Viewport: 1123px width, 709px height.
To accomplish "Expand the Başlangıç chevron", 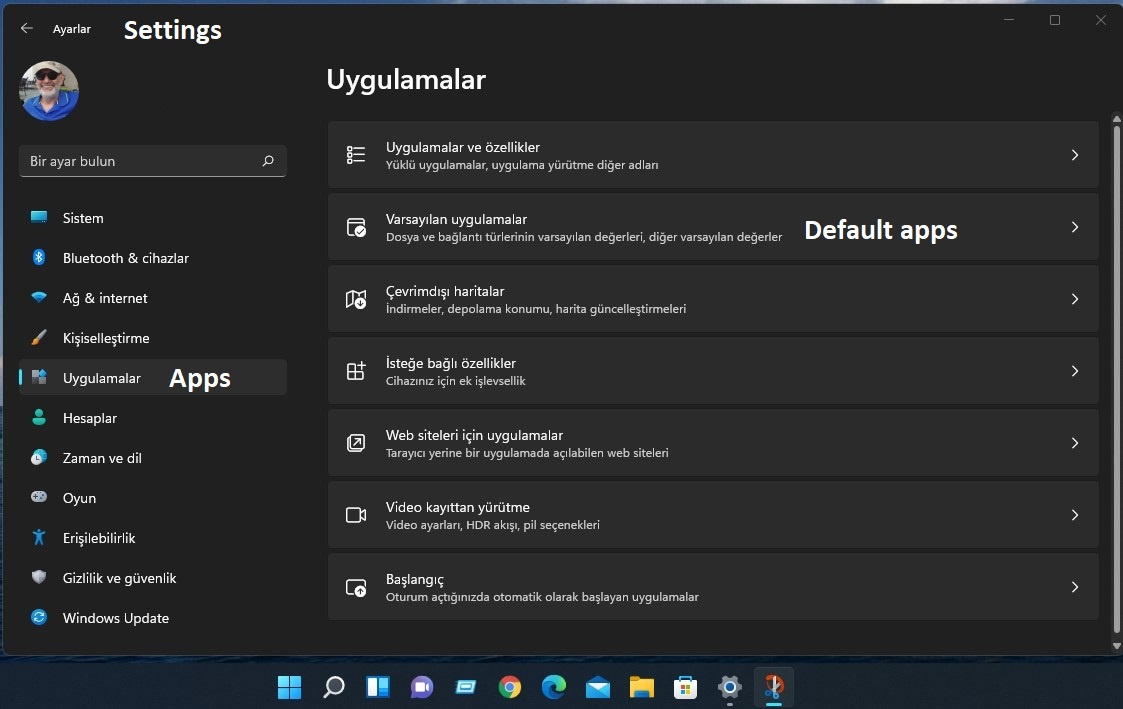I will point(1074,587).
